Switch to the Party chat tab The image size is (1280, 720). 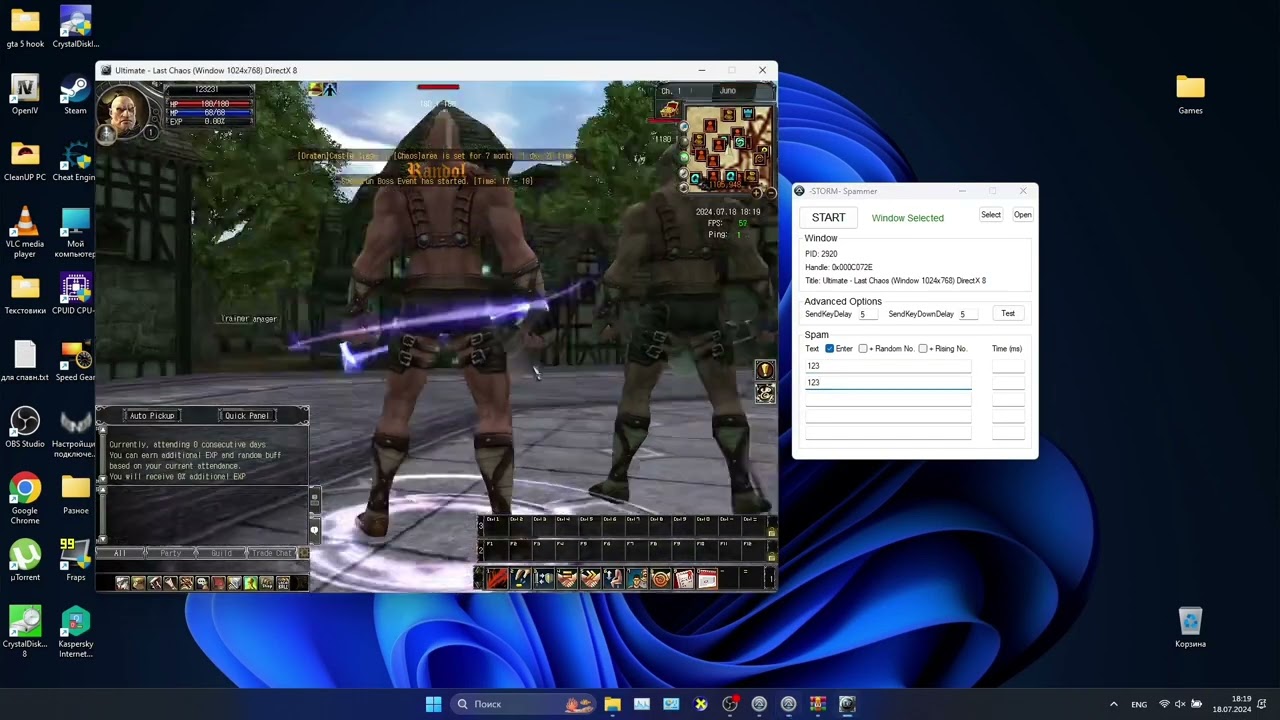pos(171,553)
